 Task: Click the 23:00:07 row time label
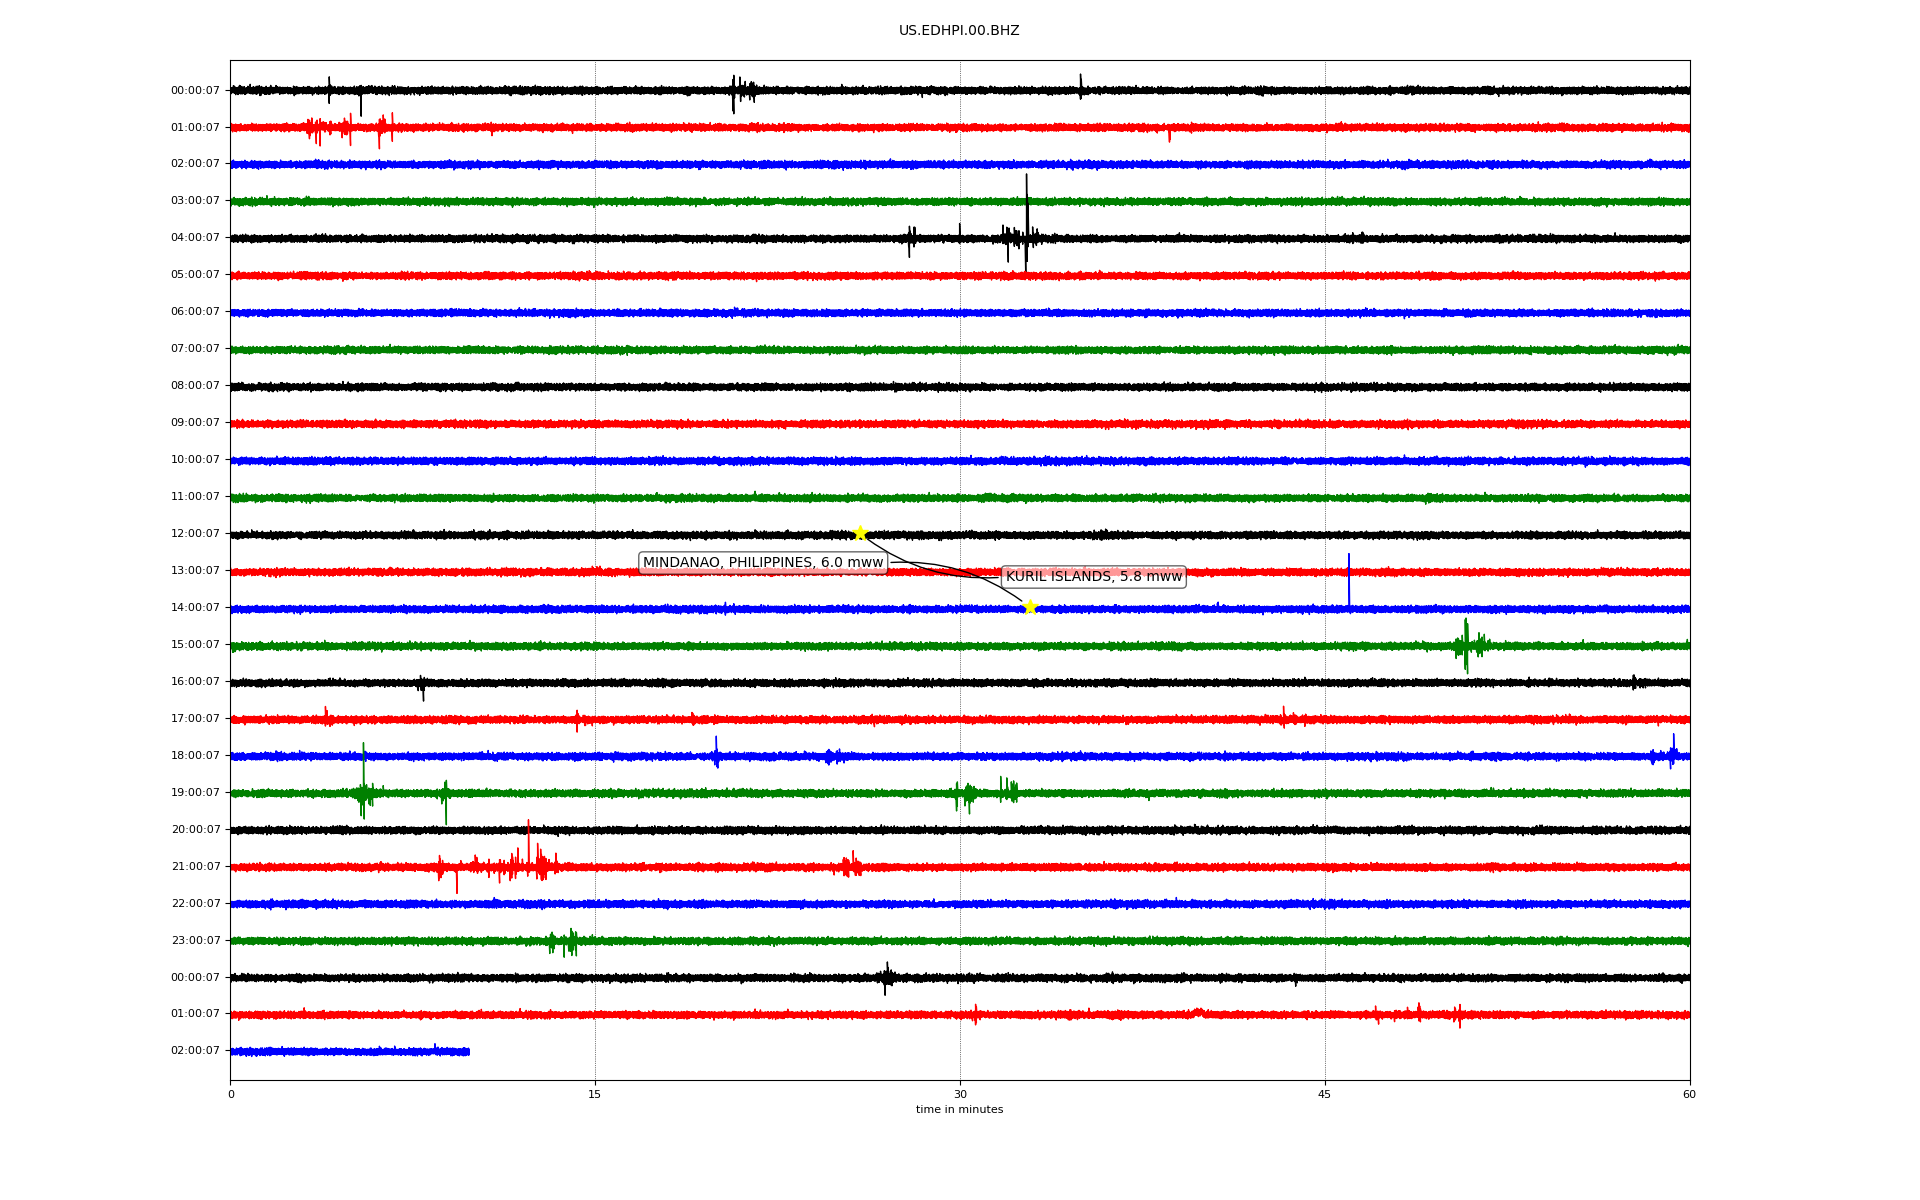click(x=195, y=941)
